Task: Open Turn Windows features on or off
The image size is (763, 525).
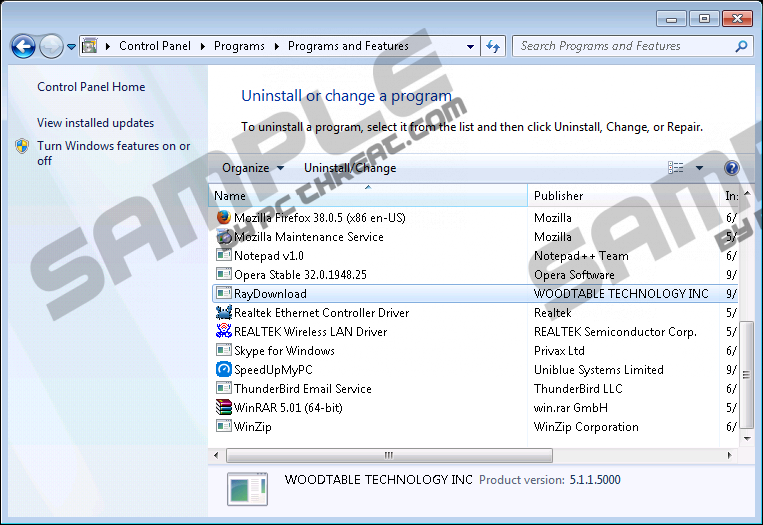Action: click(x=113, y=153)
